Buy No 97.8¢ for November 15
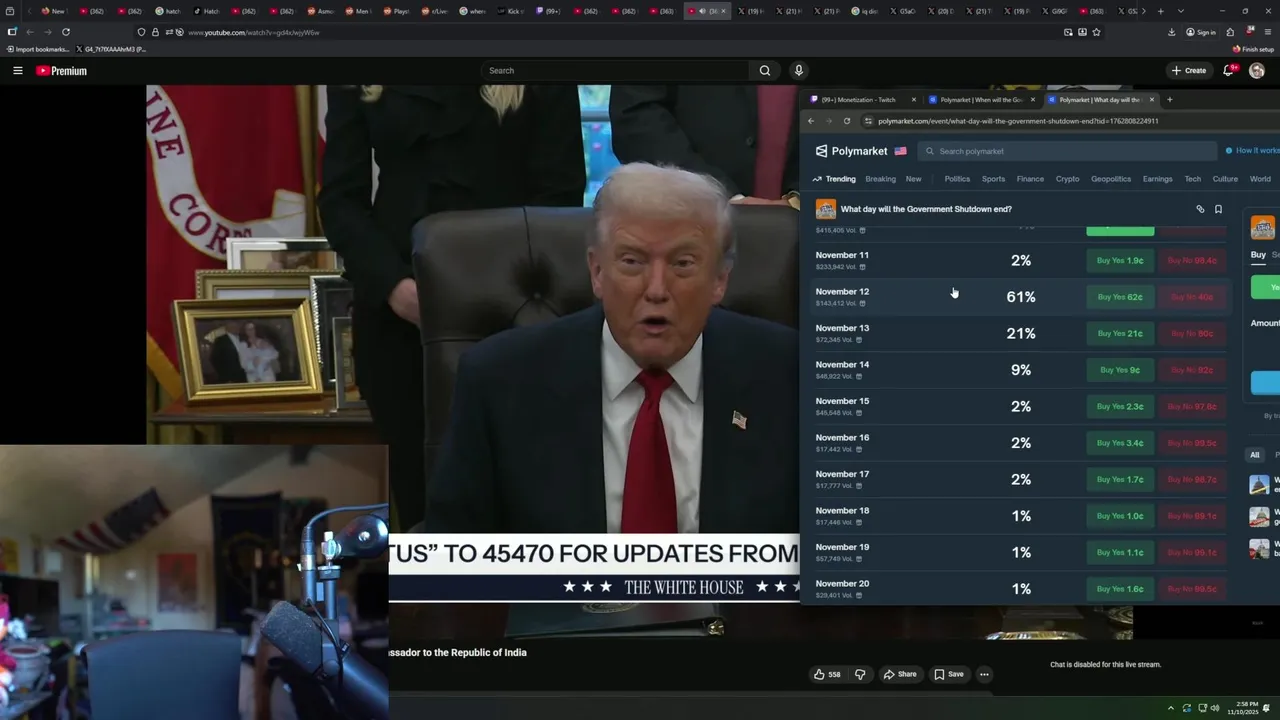1280x720 pixels. 1192,406
